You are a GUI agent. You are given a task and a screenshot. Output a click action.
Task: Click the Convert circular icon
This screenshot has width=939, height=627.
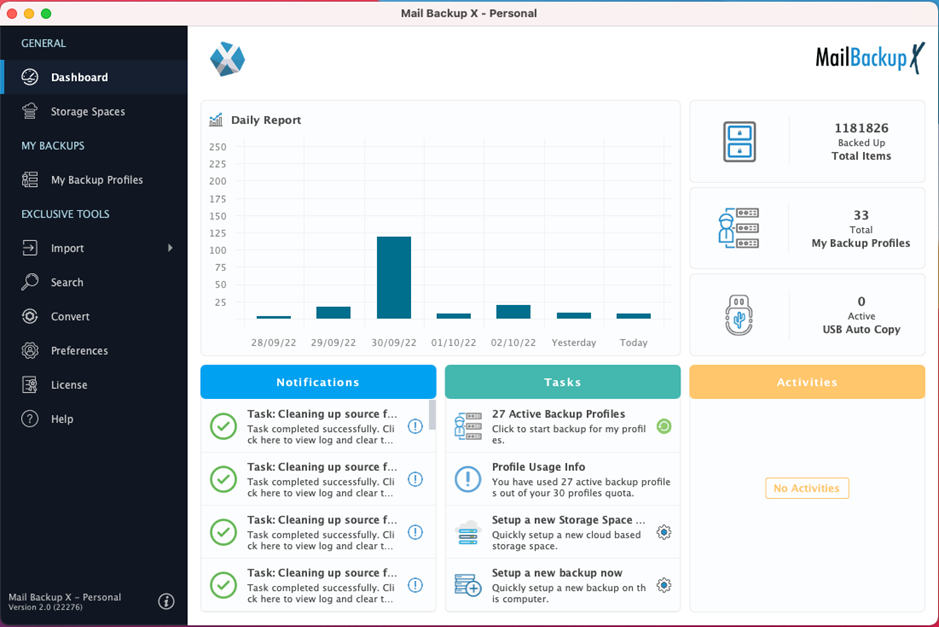pyautogui.click(x=30, y=316)
